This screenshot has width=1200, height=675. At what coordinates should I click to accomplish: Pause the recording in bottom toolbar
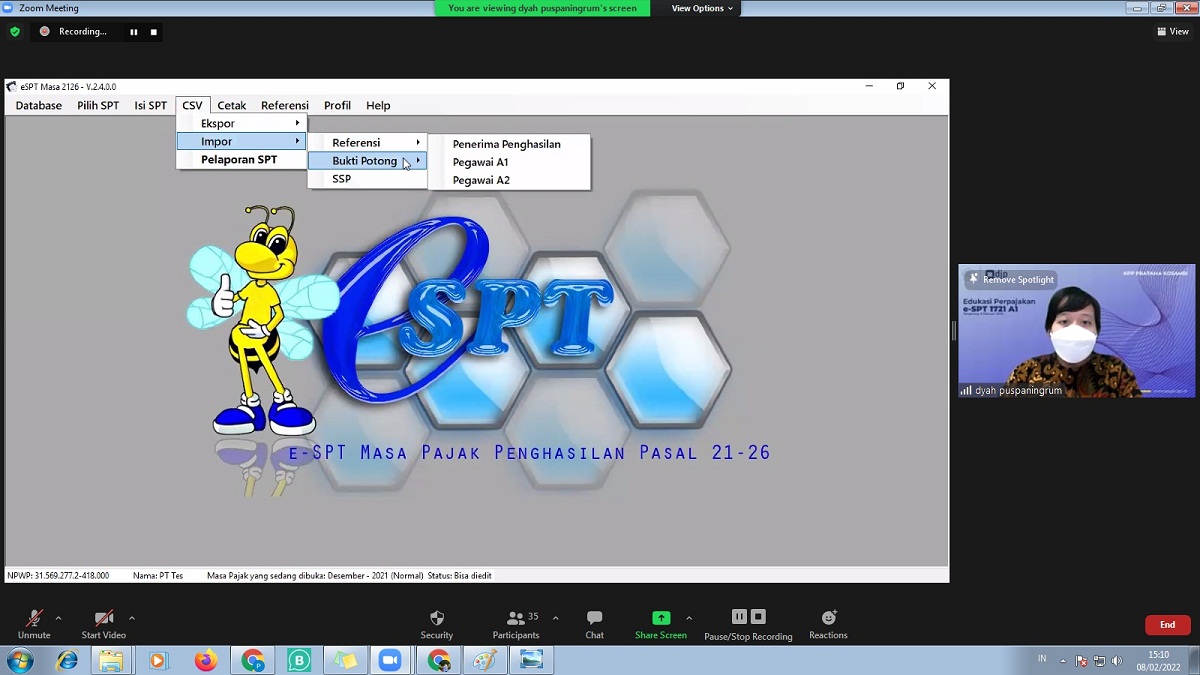[739, 617]
